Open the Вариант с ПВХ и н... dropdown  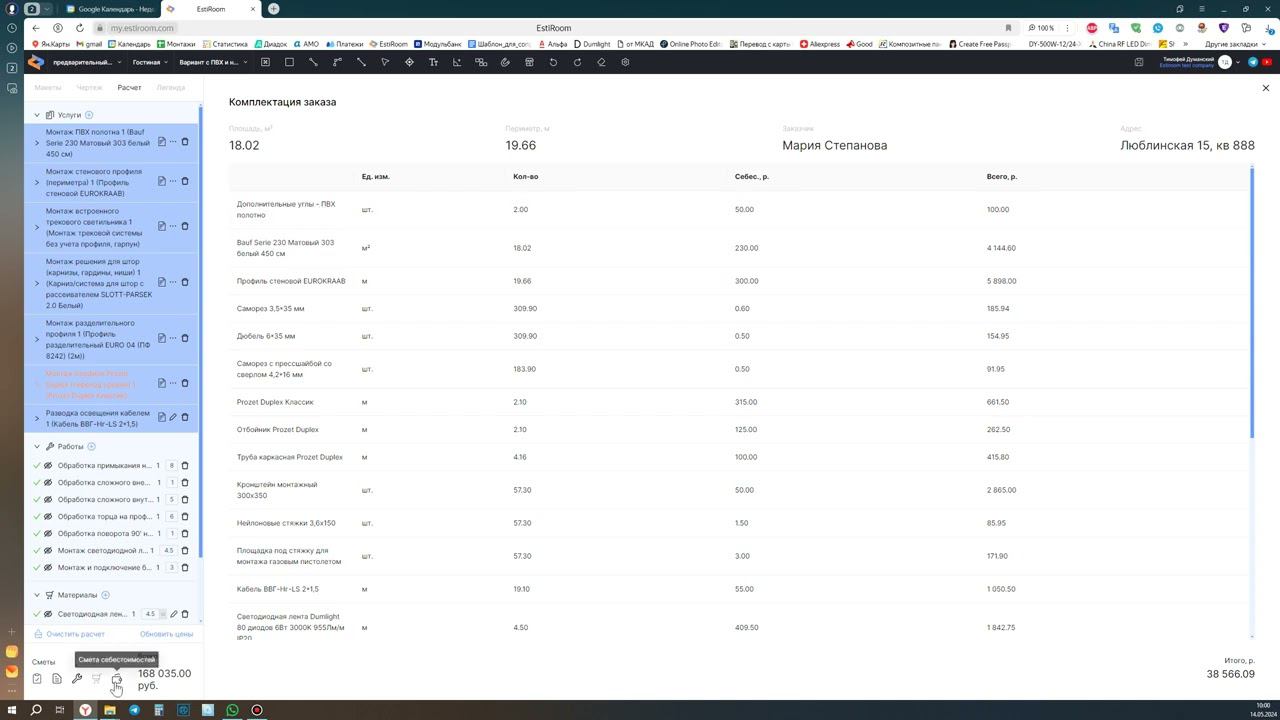point(213,62)
